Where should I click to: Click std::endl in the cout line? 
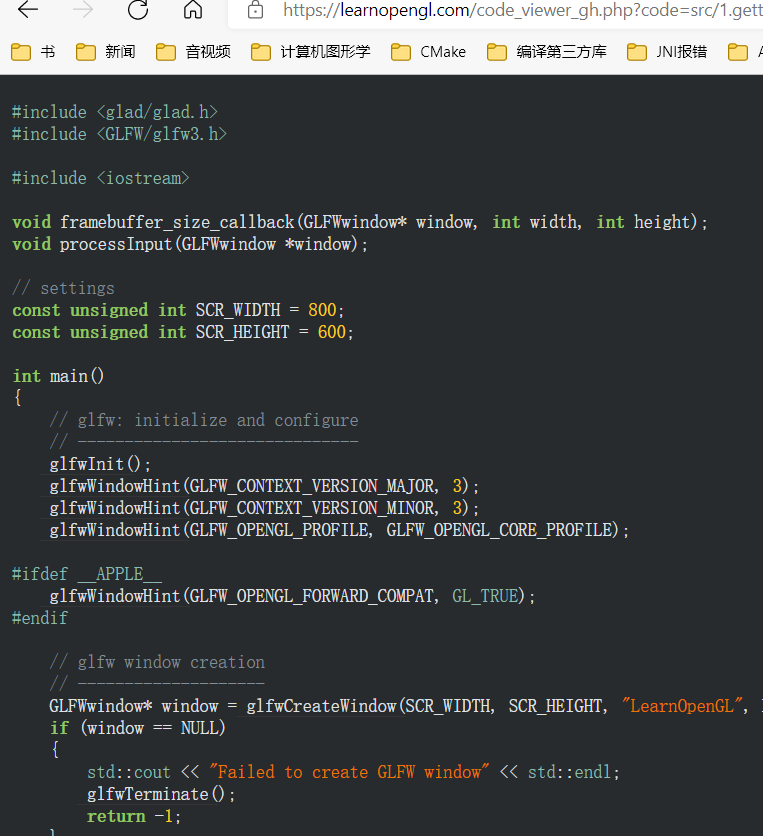click(569, 772)
